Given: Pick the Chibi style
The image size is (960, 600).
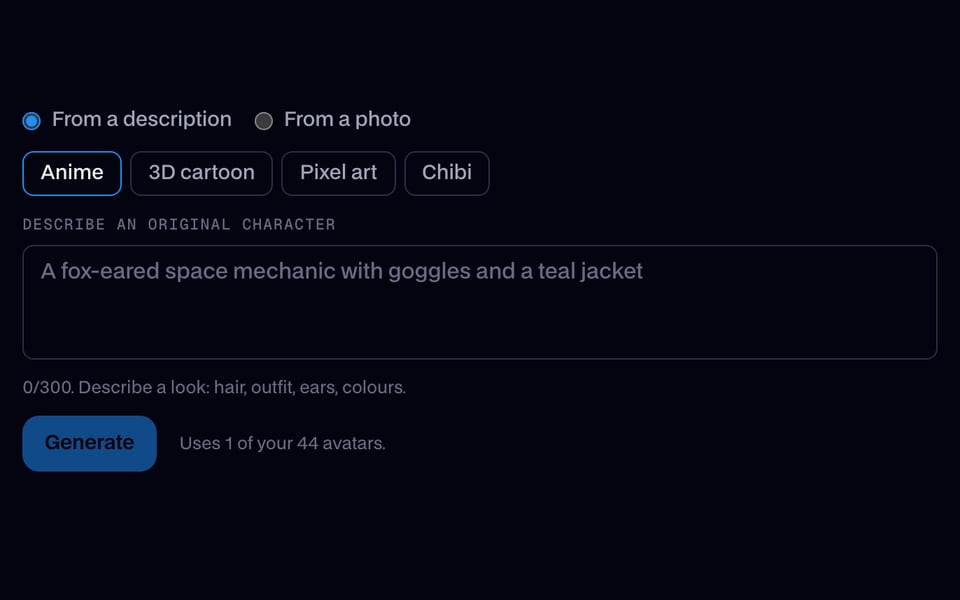Looking at the screenshot, I should pos(447,173).
